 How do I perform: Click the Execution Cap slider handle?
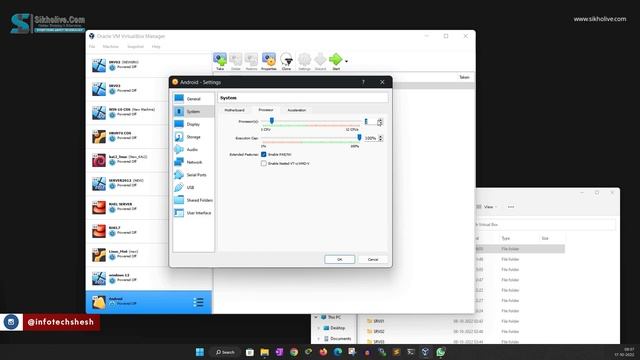[x=359, y=137]
